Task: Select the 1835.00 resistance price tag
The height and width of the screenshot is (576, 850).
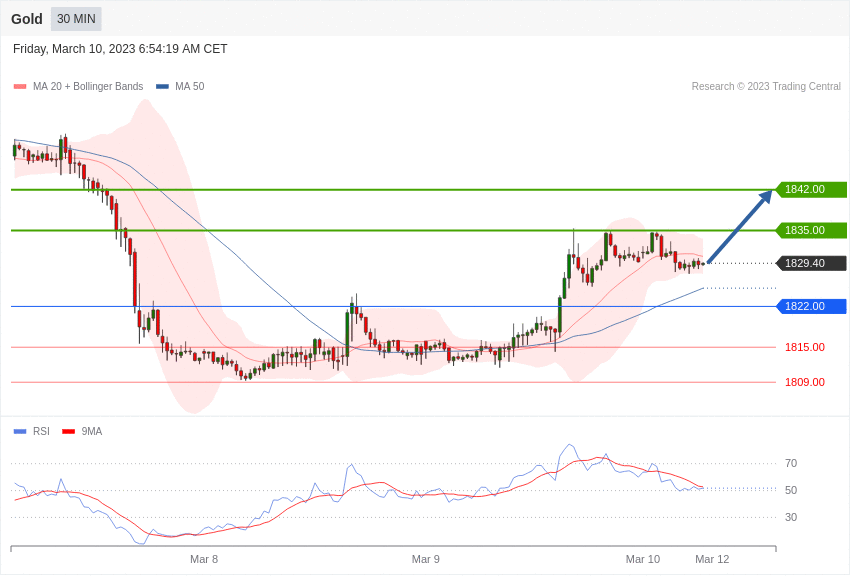Action: (811, 230)
